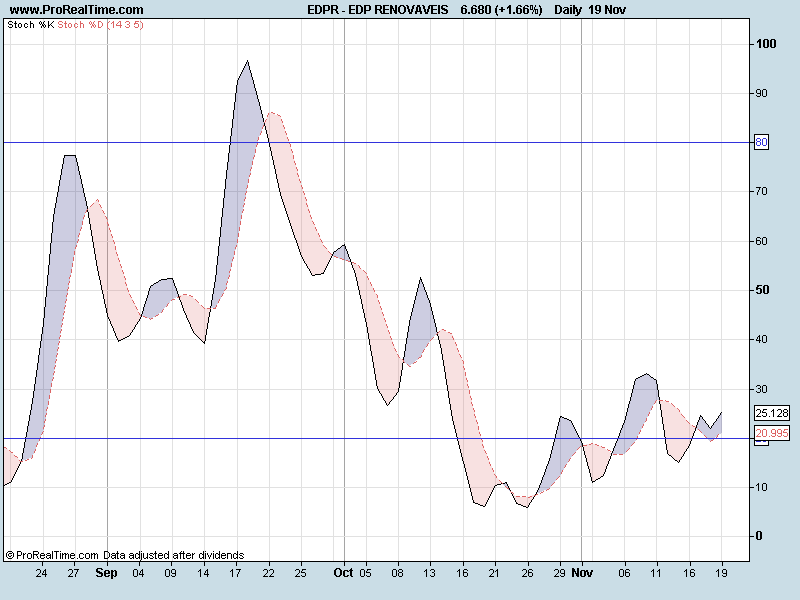The height and width of the screenshot is (600, 800).
Task: Select the Stoch %K legend label
Action: point(31,24)
